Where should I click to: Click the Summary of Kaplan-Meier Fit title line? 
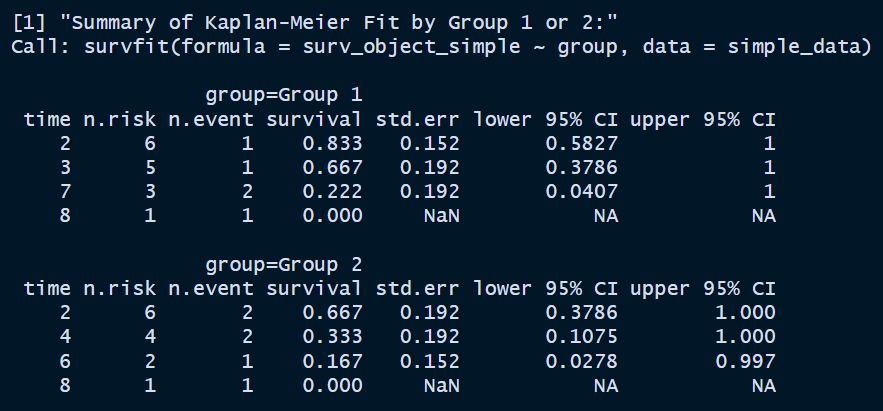coord(315,23)
